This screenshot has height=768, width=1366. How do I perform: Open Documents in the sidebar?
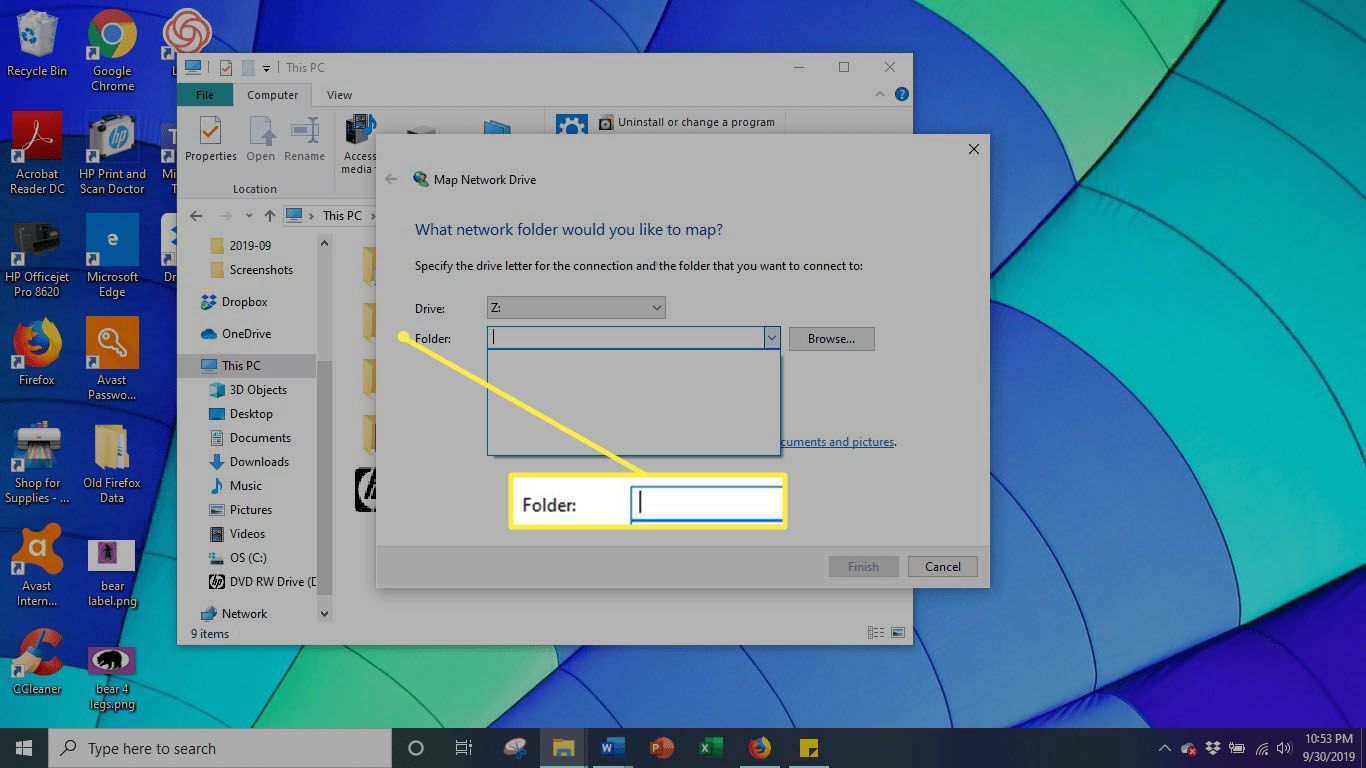(x=250, y=437)
